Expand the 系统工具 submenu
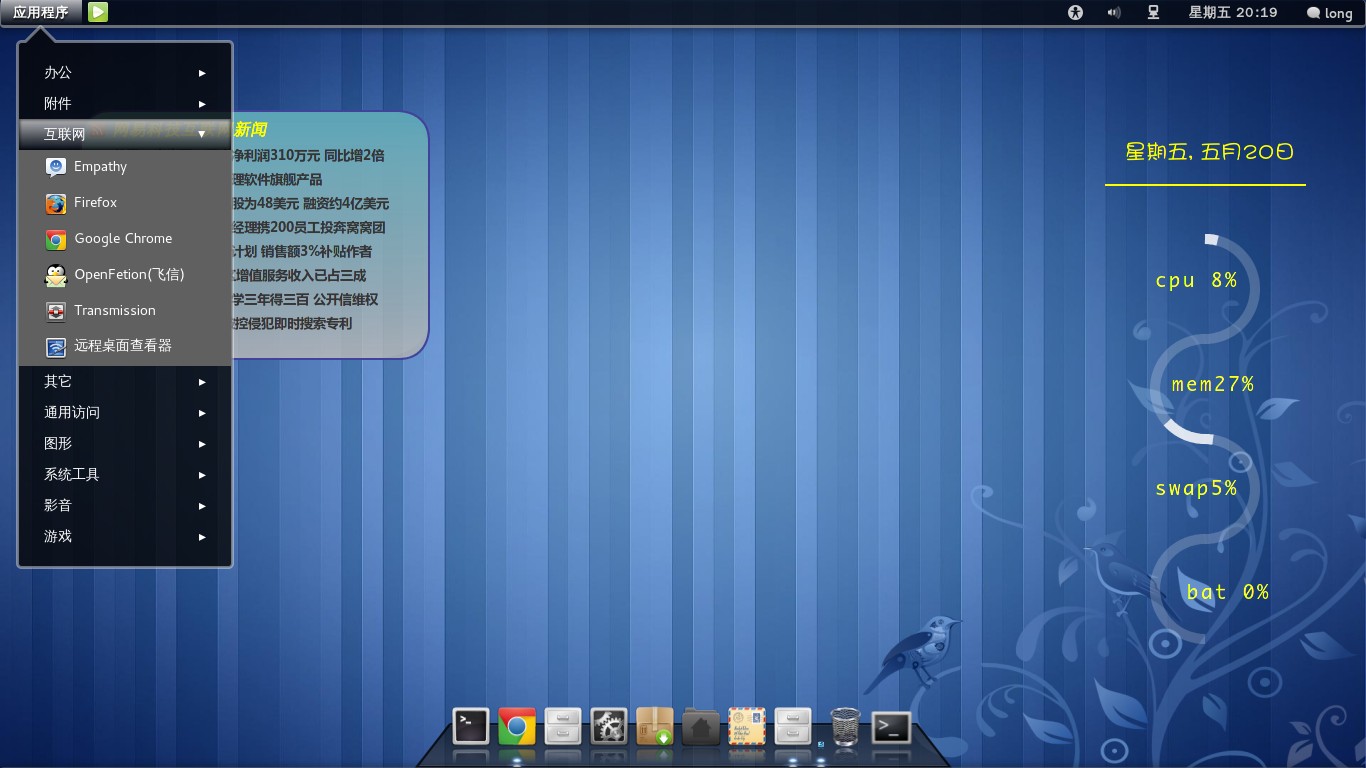The width and height of the screenshot is (1366, 768). pyautogui.click(x=125, y=475)
